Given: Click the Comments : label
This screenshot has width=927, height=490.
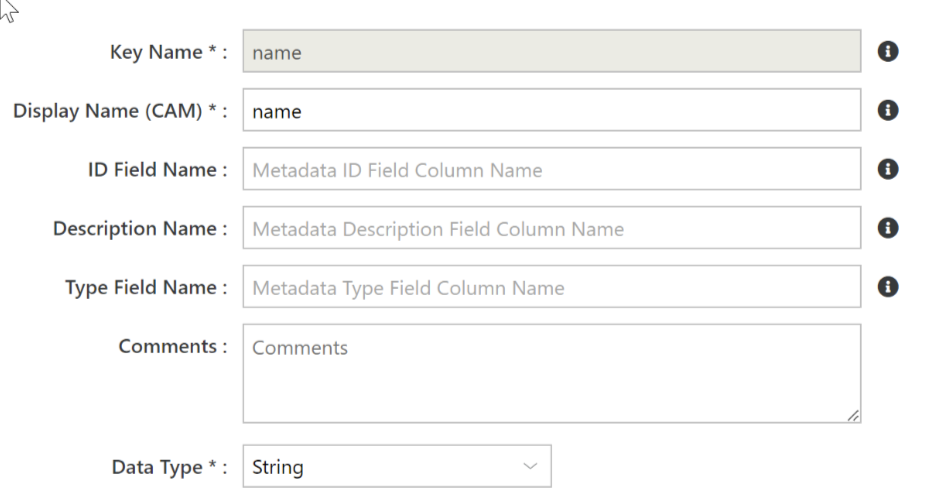Looking at the screenshot, I should (173, 346).
